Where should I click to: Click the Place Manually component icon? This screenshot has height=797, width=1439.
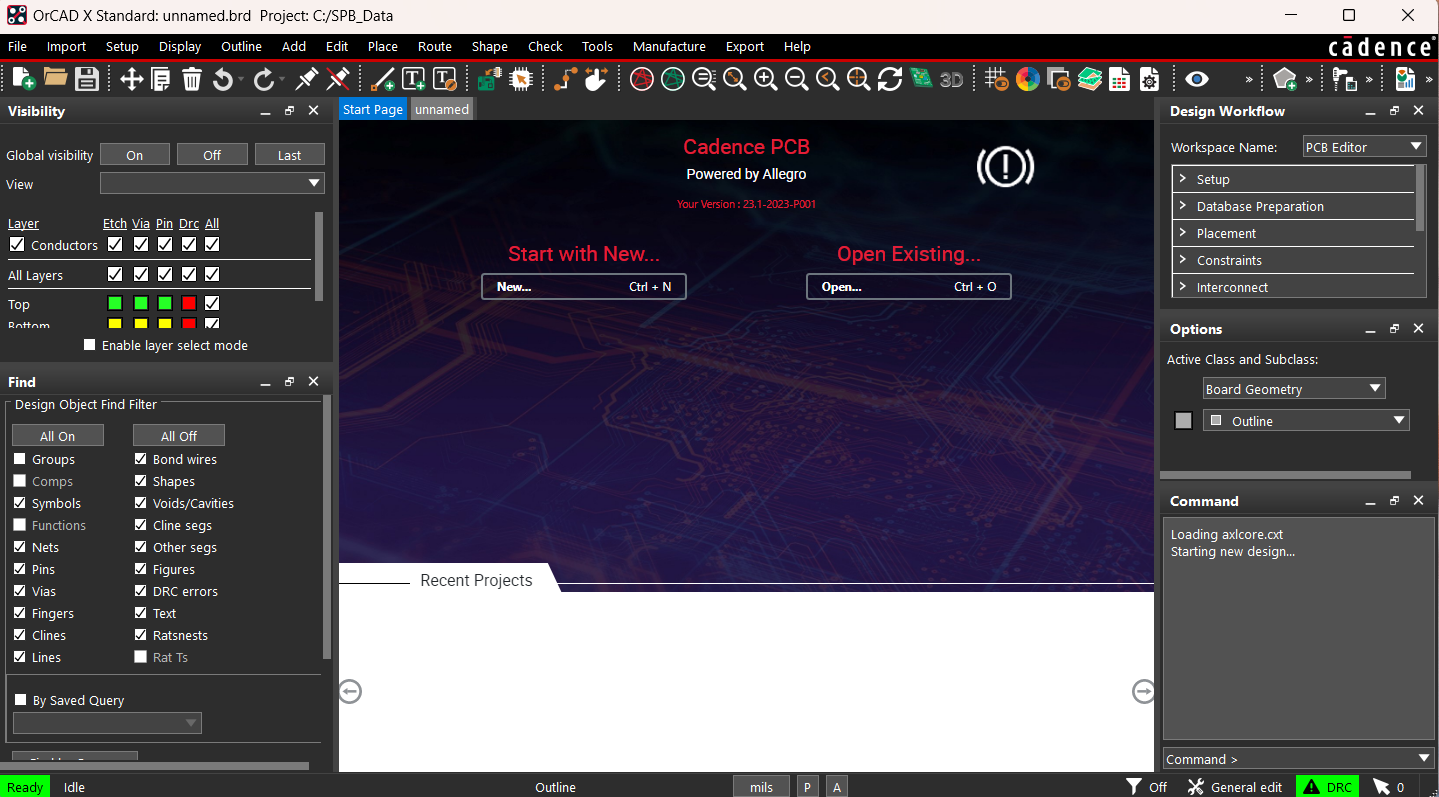(x=489, y=79)
